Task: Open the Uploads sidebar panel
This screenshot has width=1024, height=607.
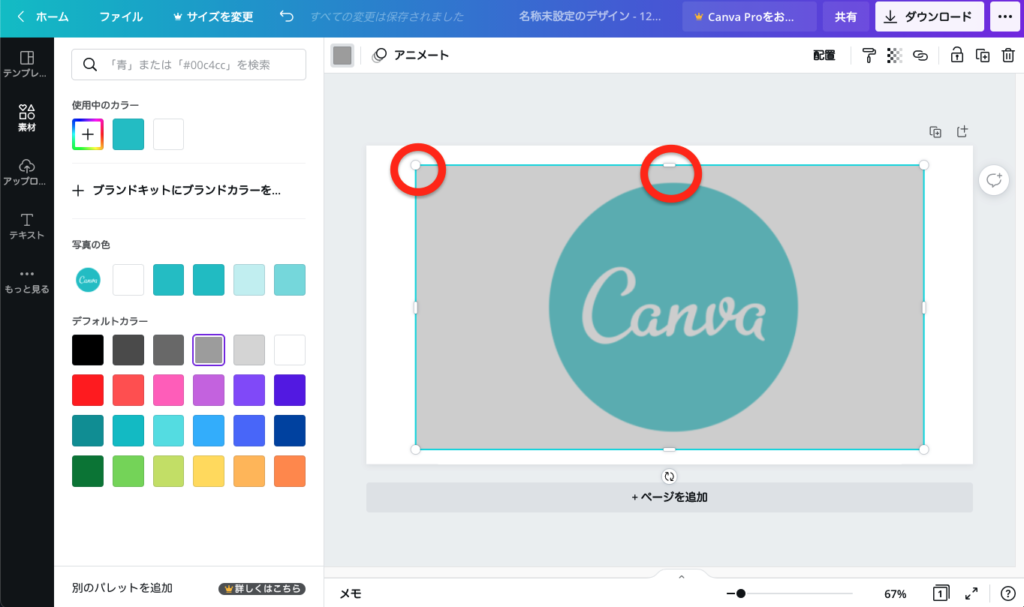Action: (26, 172)
